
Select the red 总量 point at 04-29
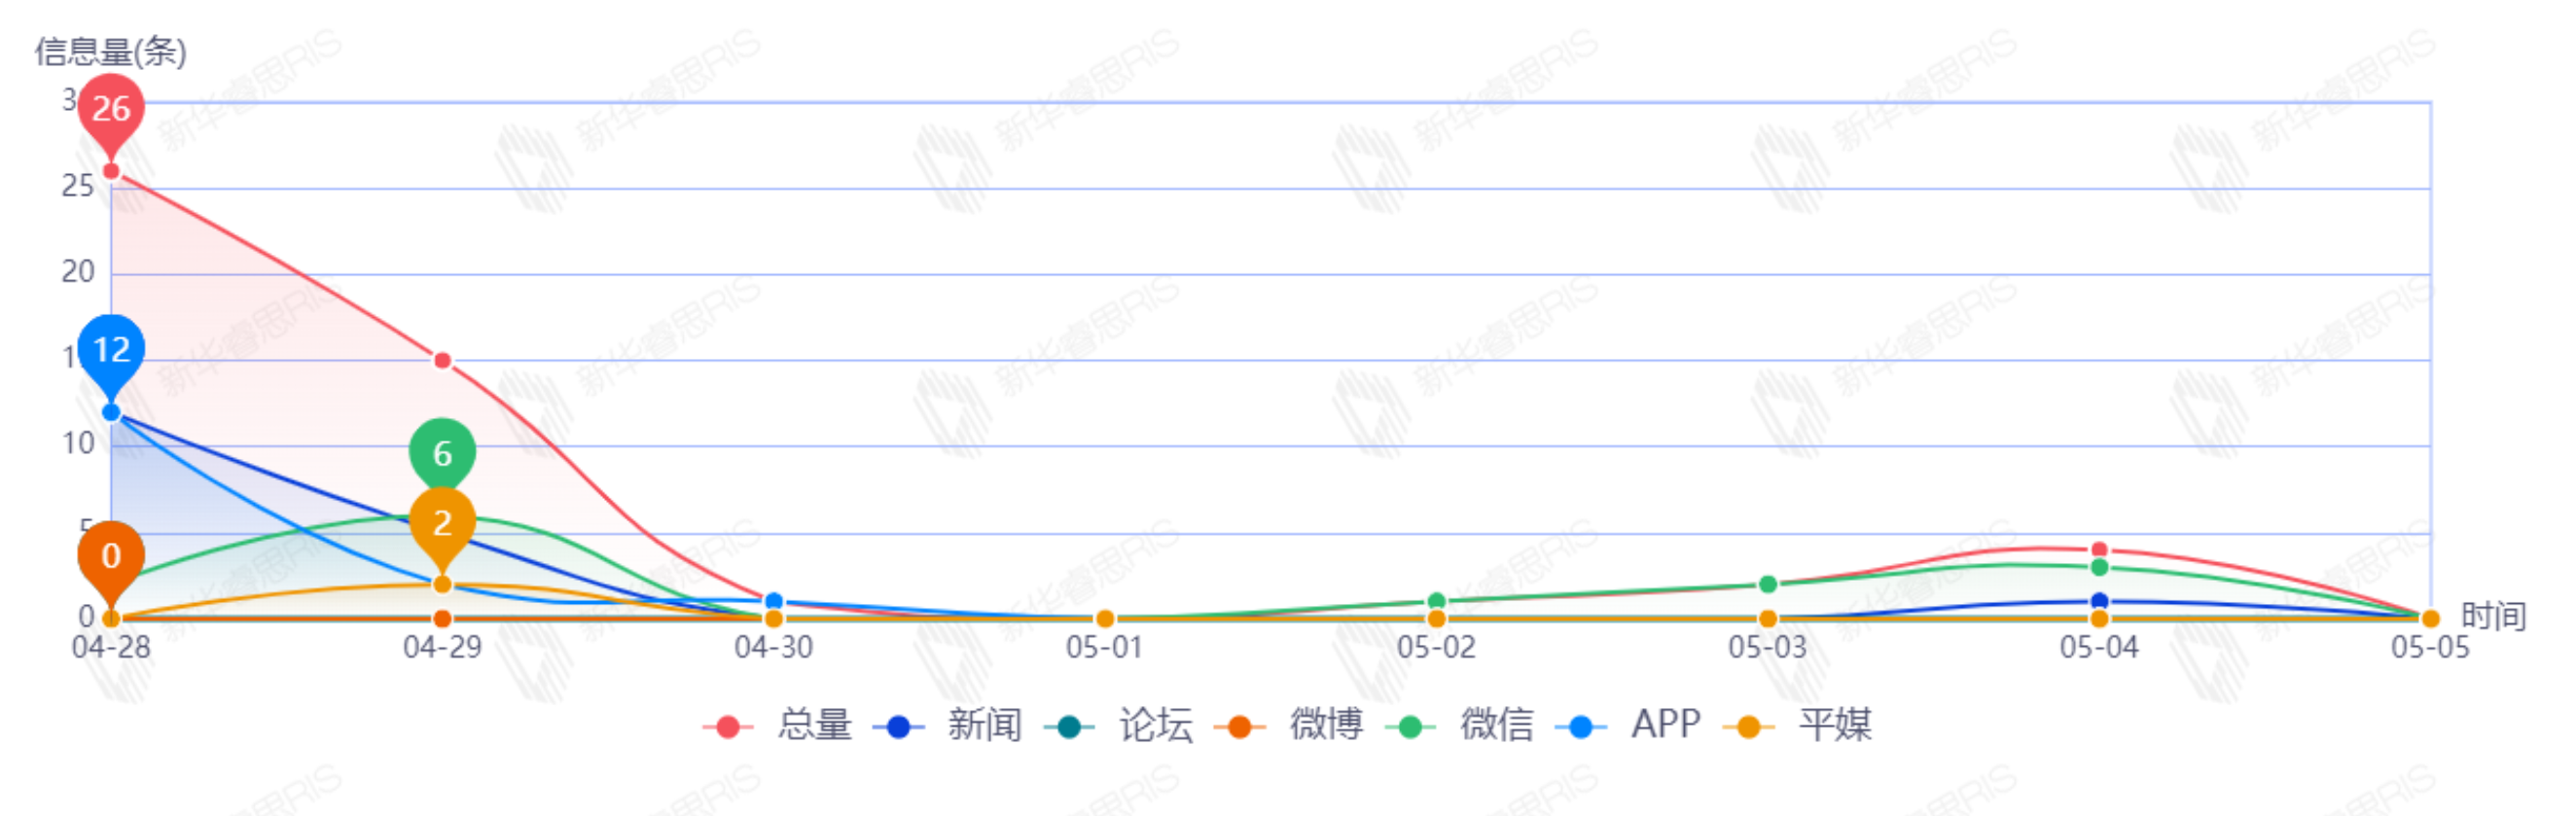(x=442, y=360)
